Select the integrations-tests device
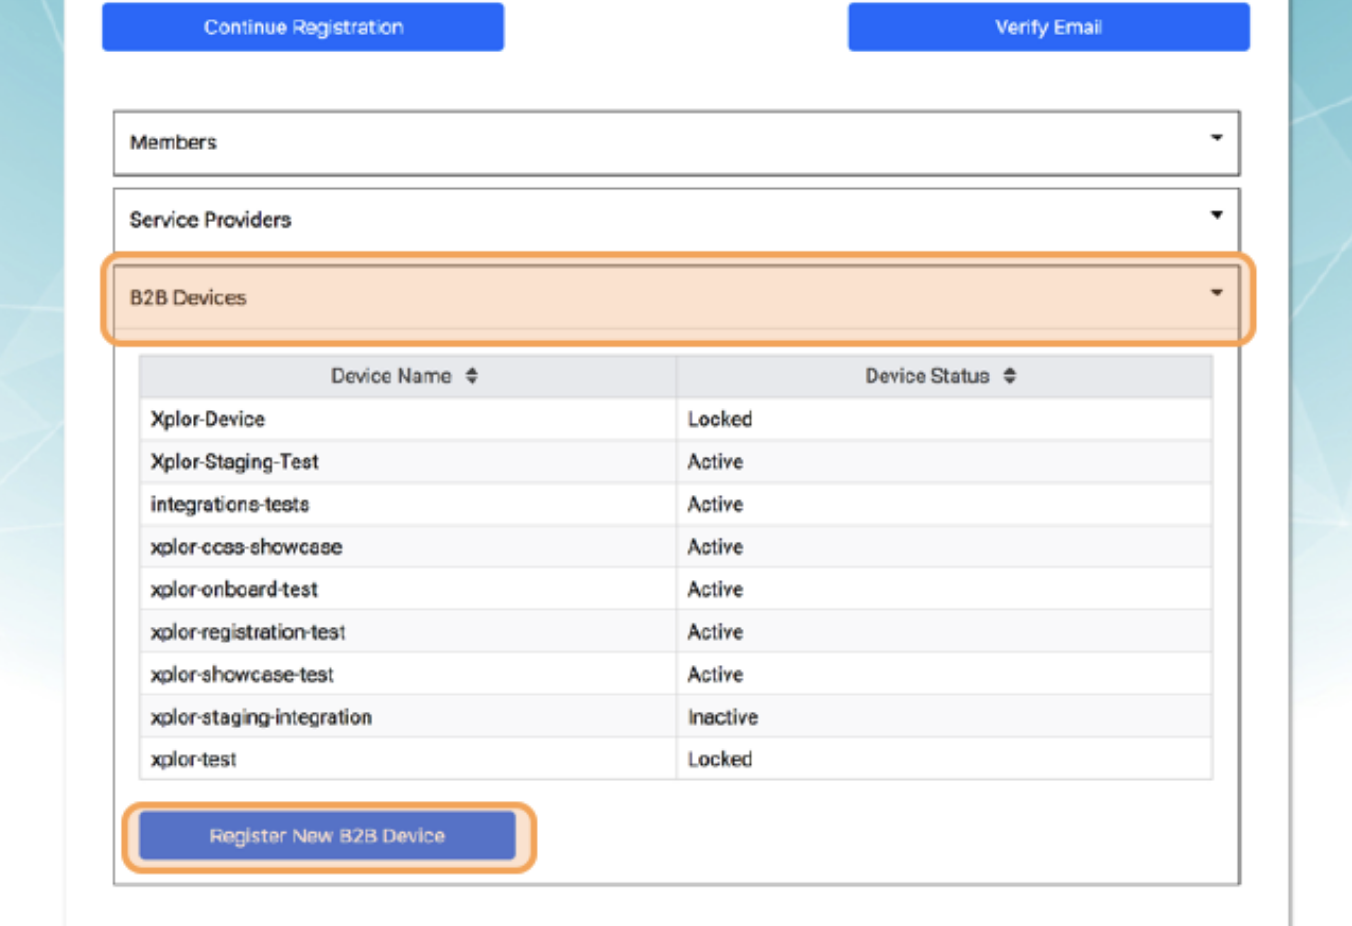 click(x=230, y=505)
